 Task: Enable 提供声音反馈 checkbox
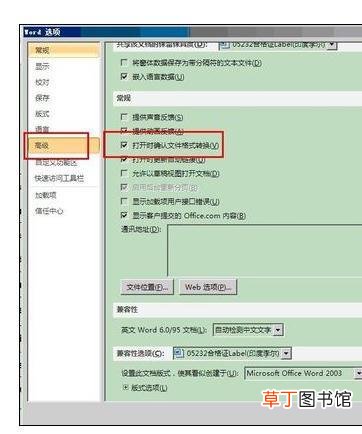tap(124, 117)
